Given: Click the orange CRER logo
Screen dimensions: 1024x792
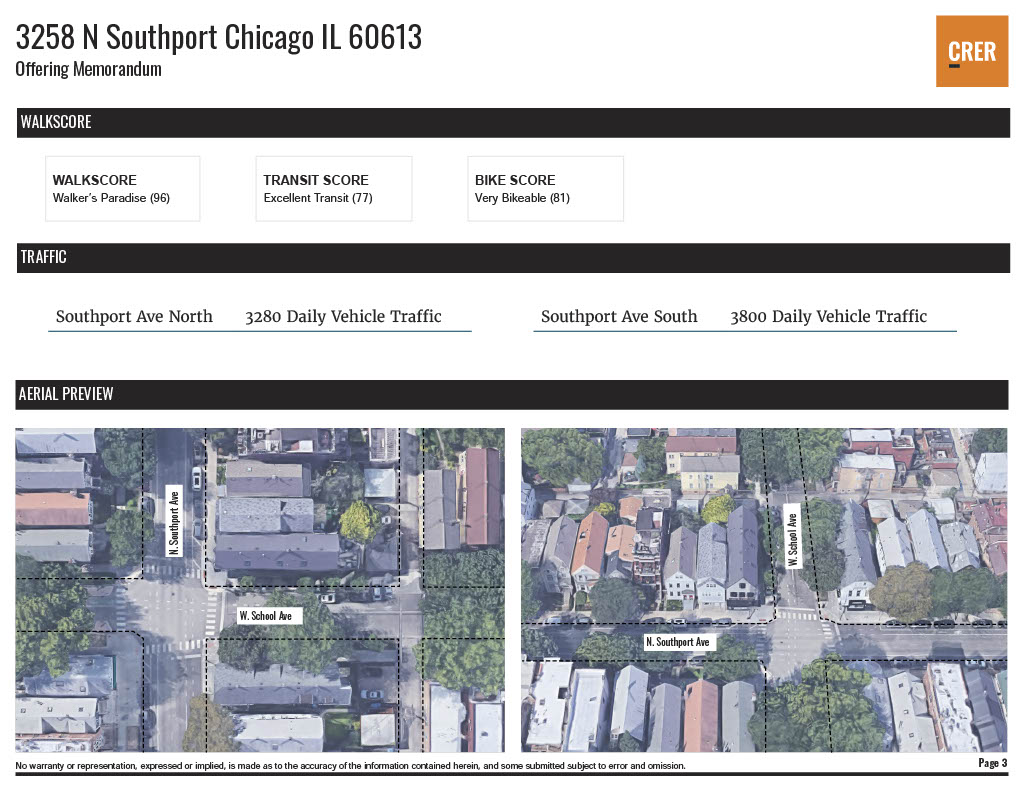Looking at the screenshot, I should [x=971, y=51].
